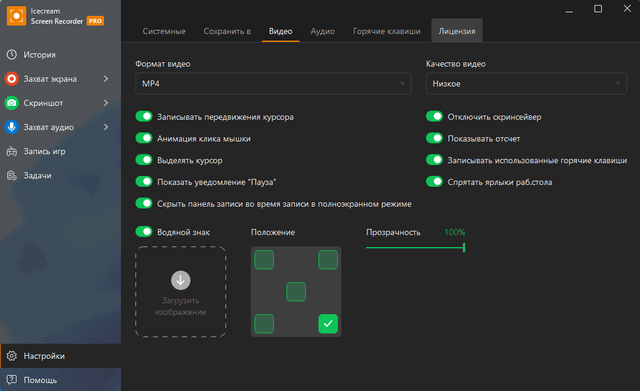Viewport: 640px width, 391px height.
Task: Select center watermark position
Action: pos(296,292)
